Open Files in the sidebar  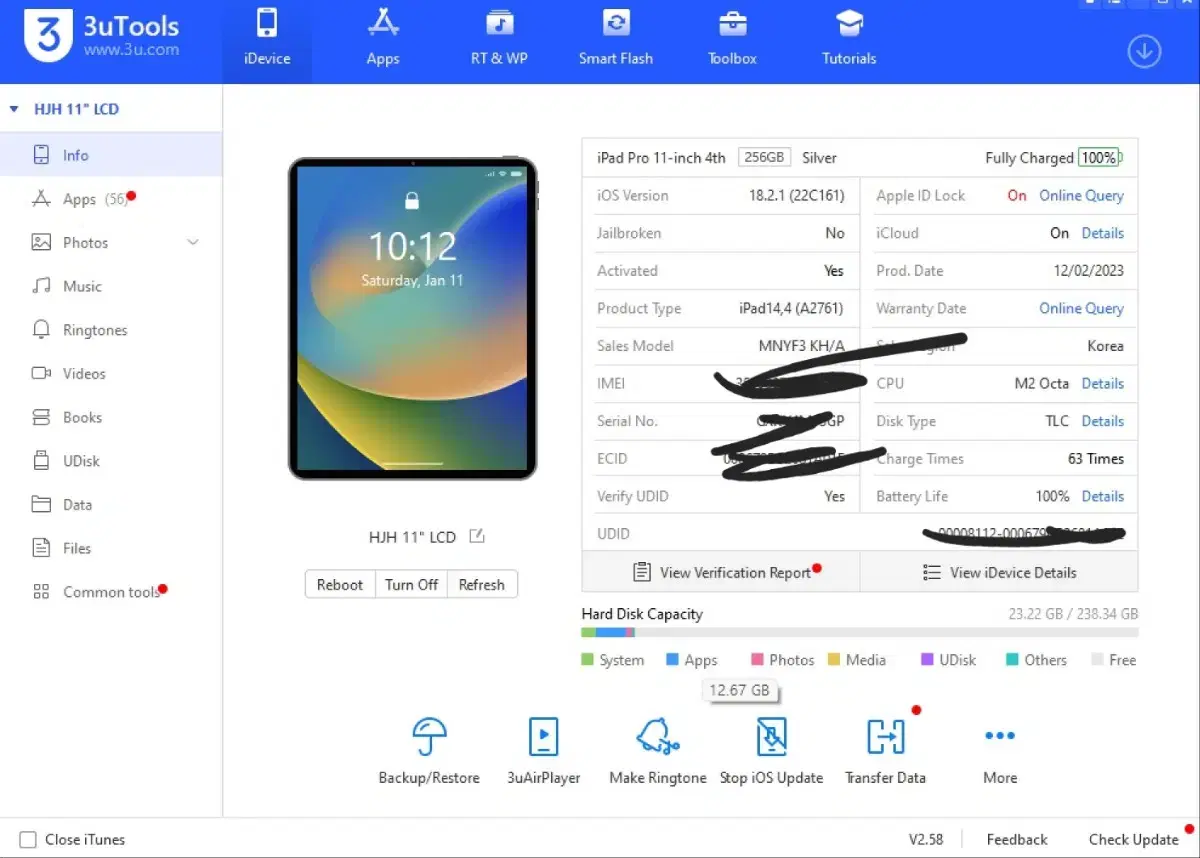[111, 548]
